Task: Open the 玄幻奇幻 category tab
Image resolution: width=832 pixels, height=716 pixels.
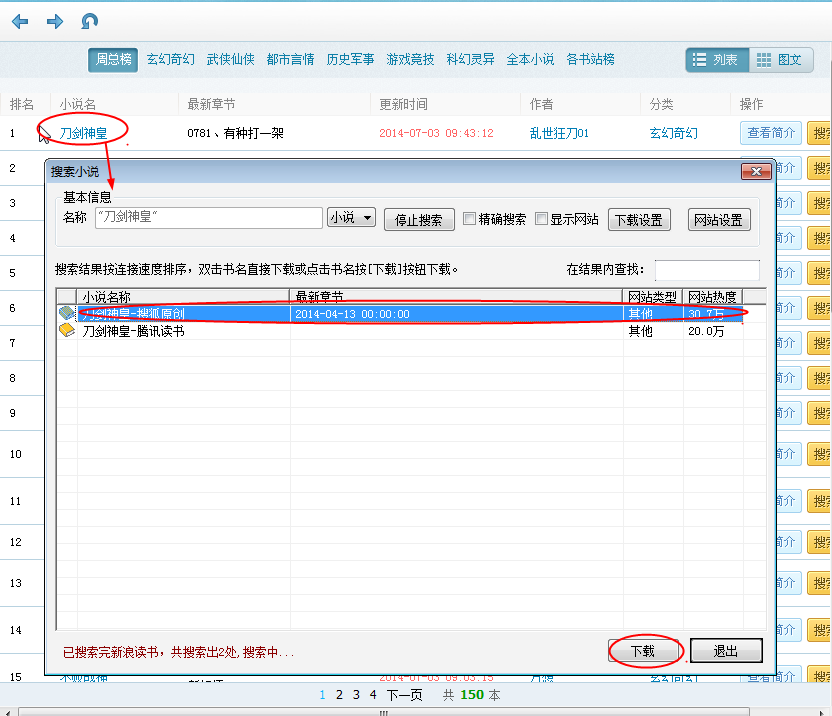Action: 171,59
